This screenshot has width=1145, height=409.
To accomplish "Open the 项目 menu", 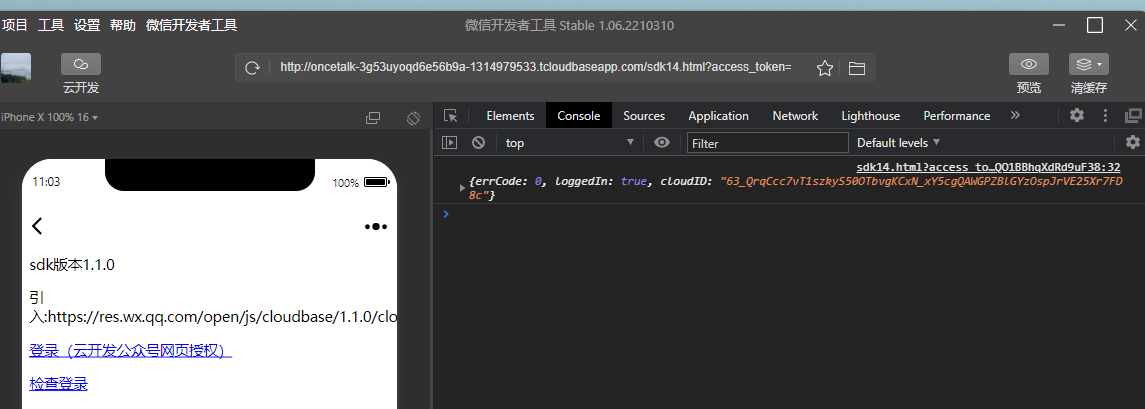I will pyautogui.click(x=15, y=26).
